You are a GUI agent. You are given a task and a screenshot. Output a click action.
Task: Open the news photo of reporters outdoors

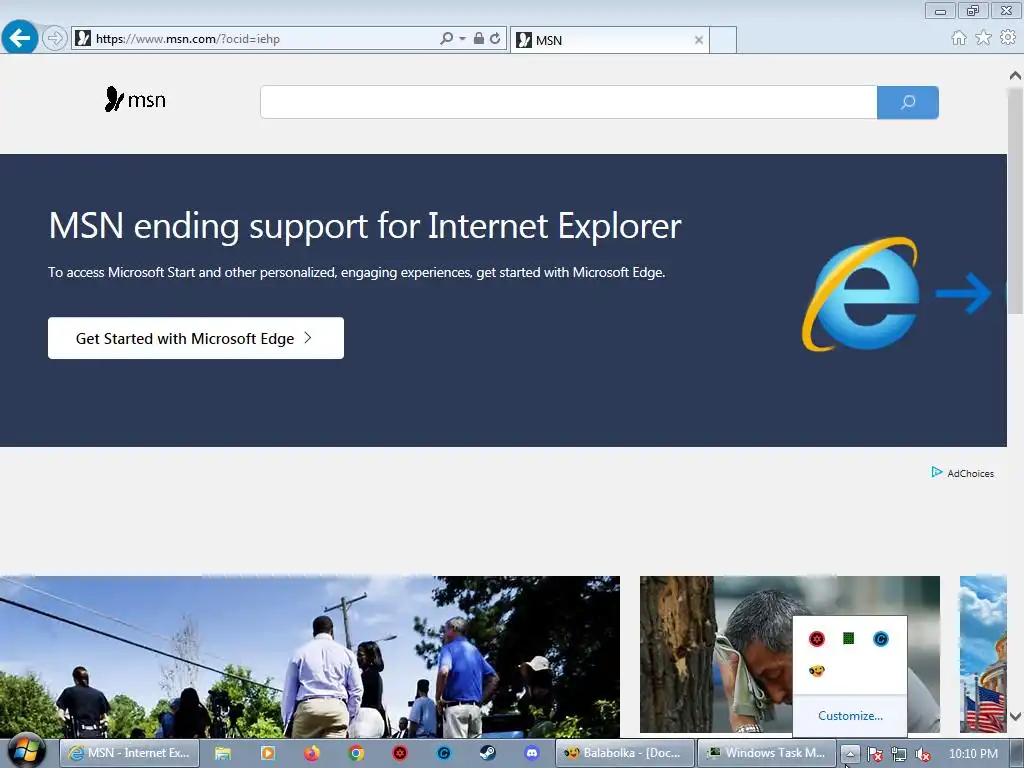(x=310, y=656)
